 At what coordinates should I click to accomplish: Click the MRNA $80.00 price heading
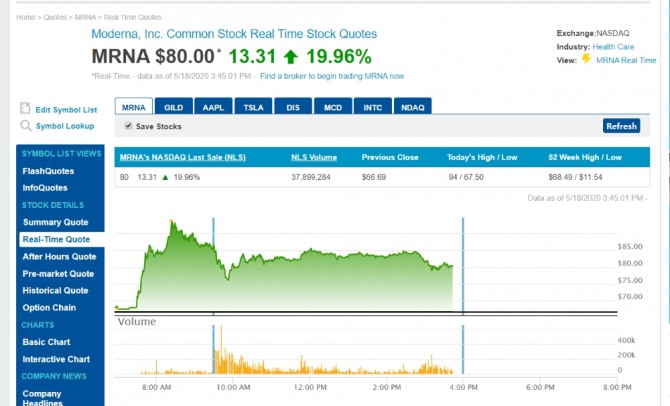(153, 56)
